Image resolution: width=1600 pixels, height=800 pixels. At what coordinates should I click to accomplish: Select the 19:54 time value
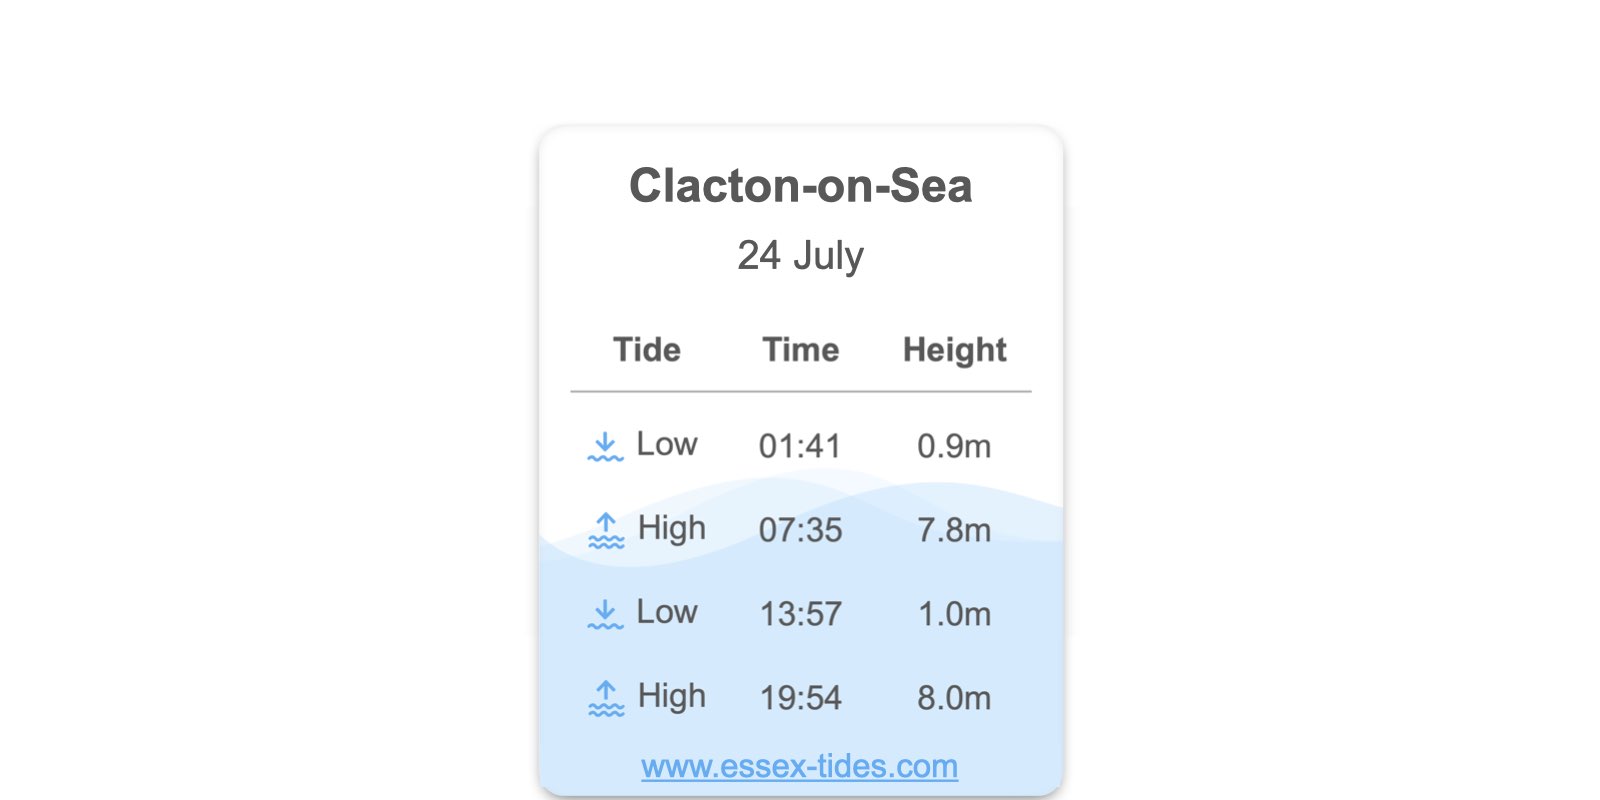pyautogui.click(x=800, y=698)
